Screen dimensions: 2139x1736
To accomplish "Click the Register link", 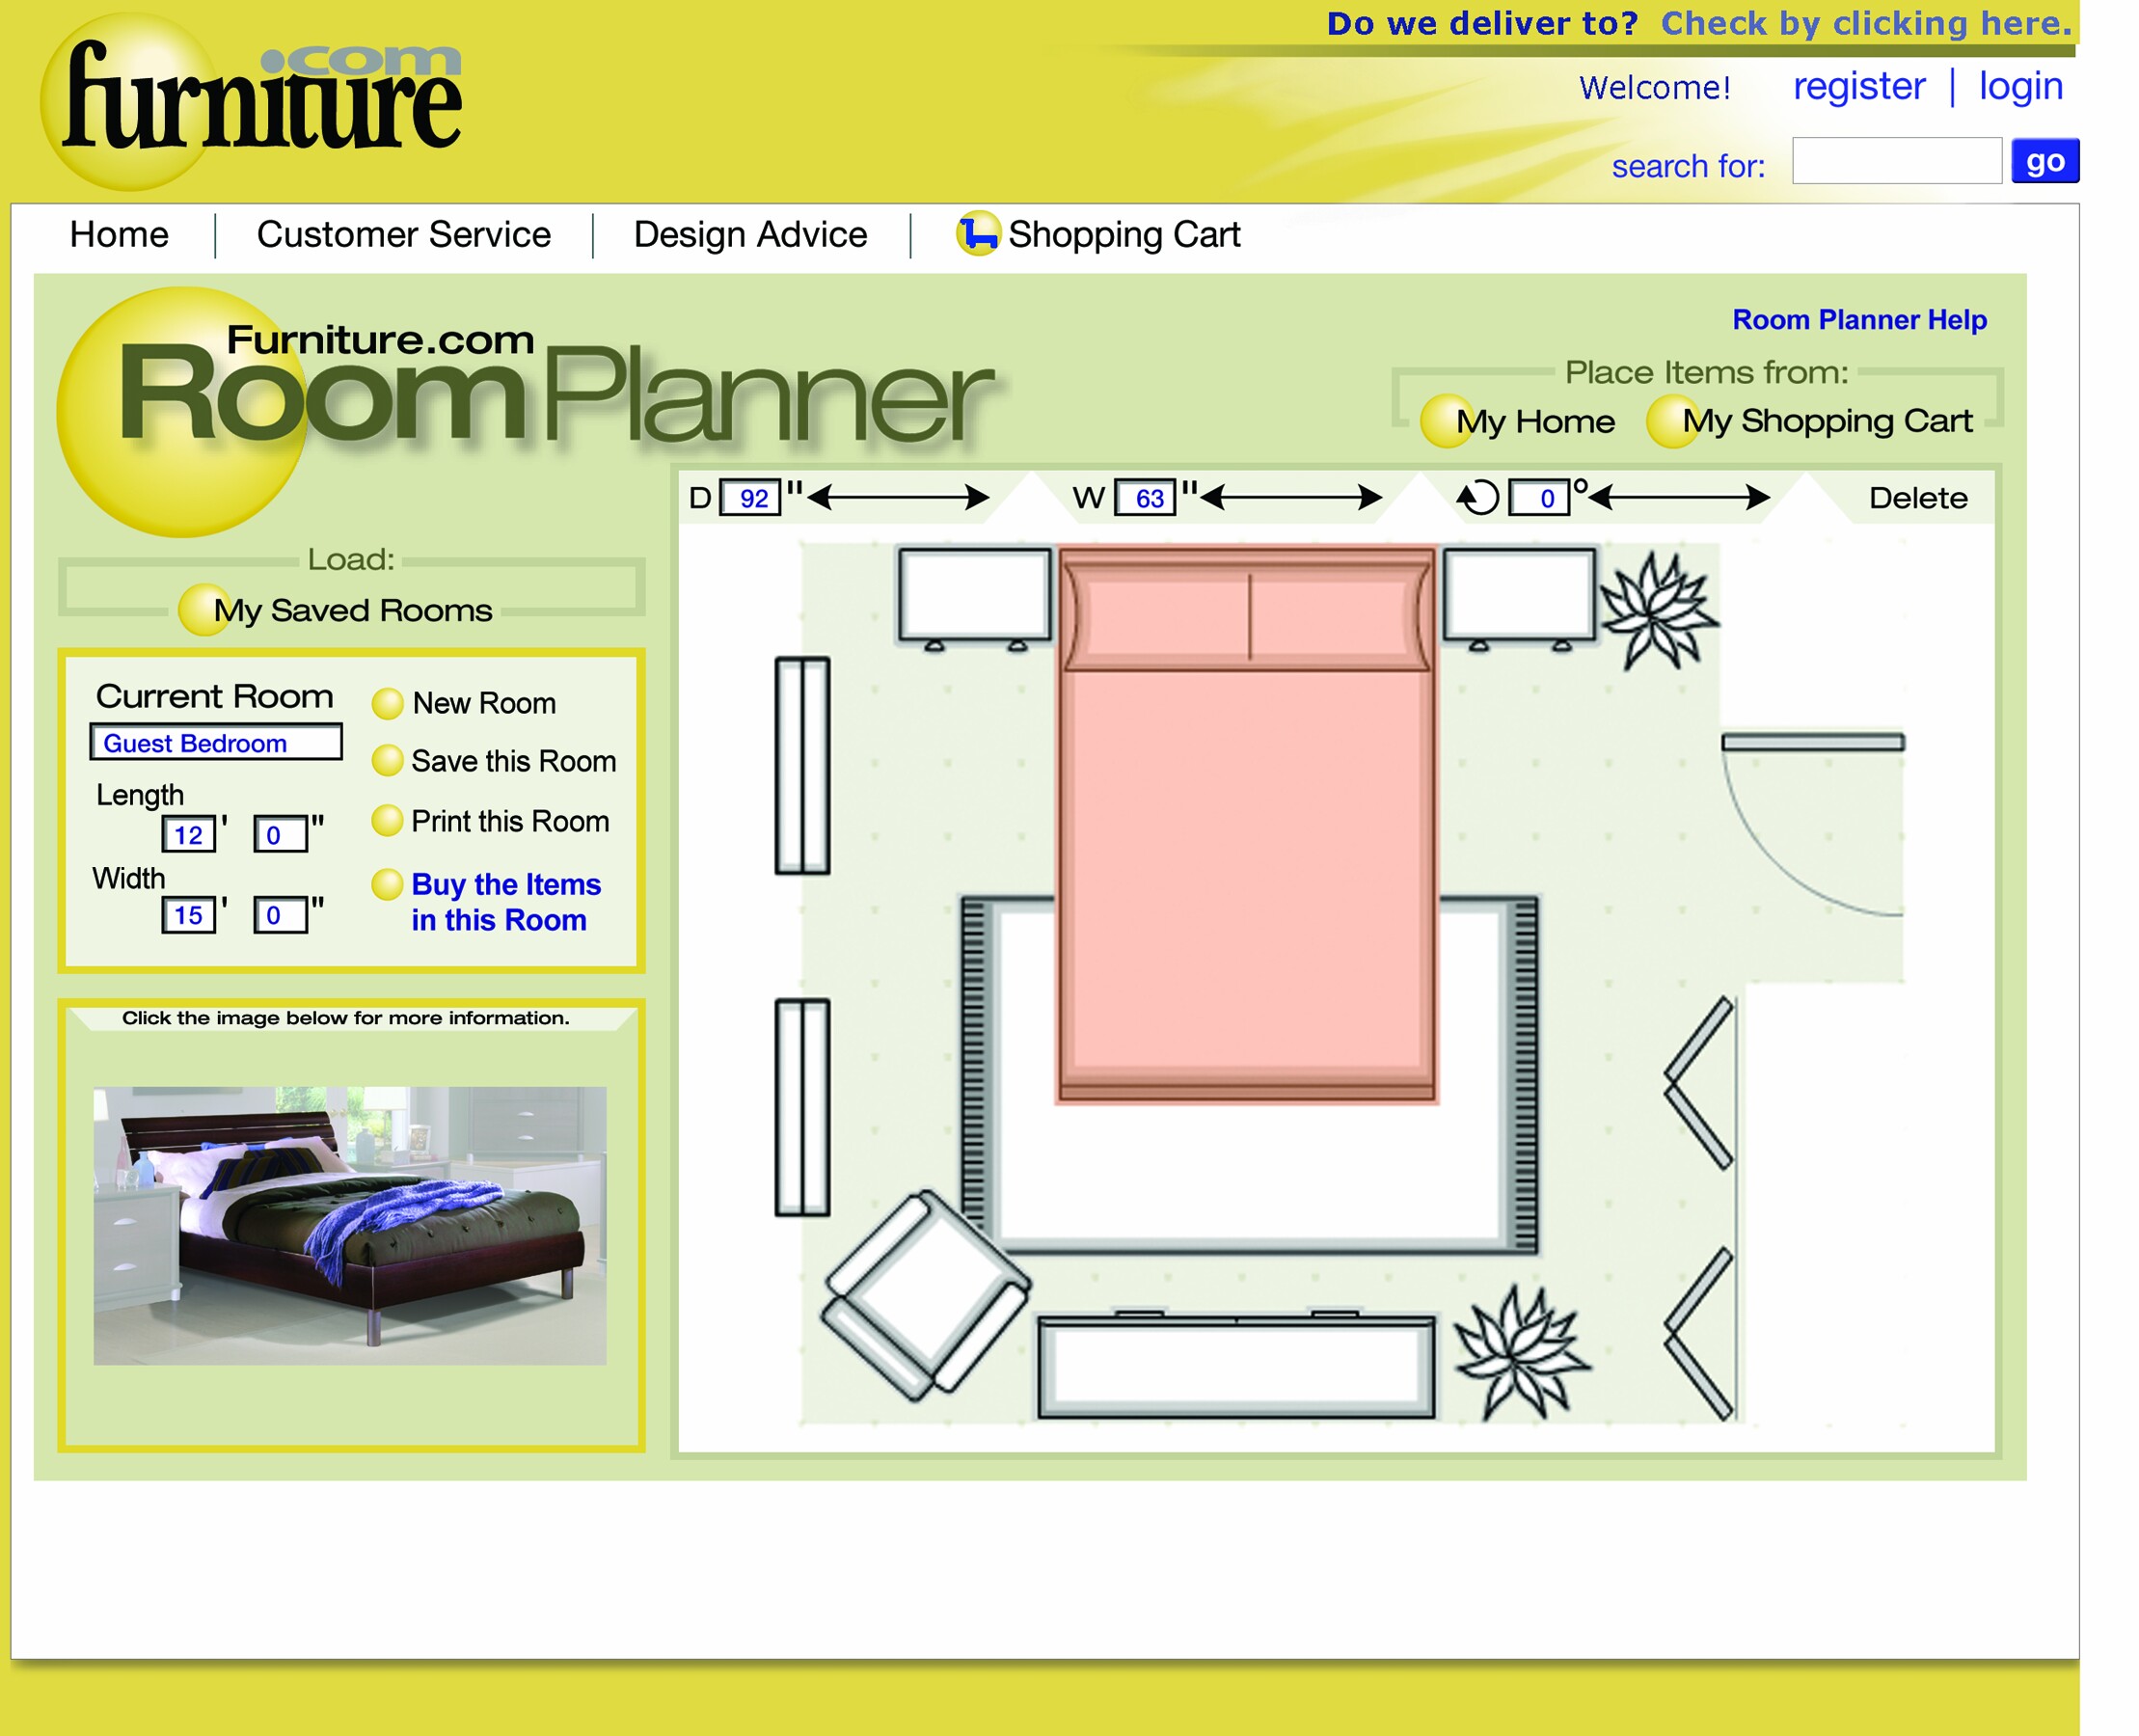I will click(1857, 89).
